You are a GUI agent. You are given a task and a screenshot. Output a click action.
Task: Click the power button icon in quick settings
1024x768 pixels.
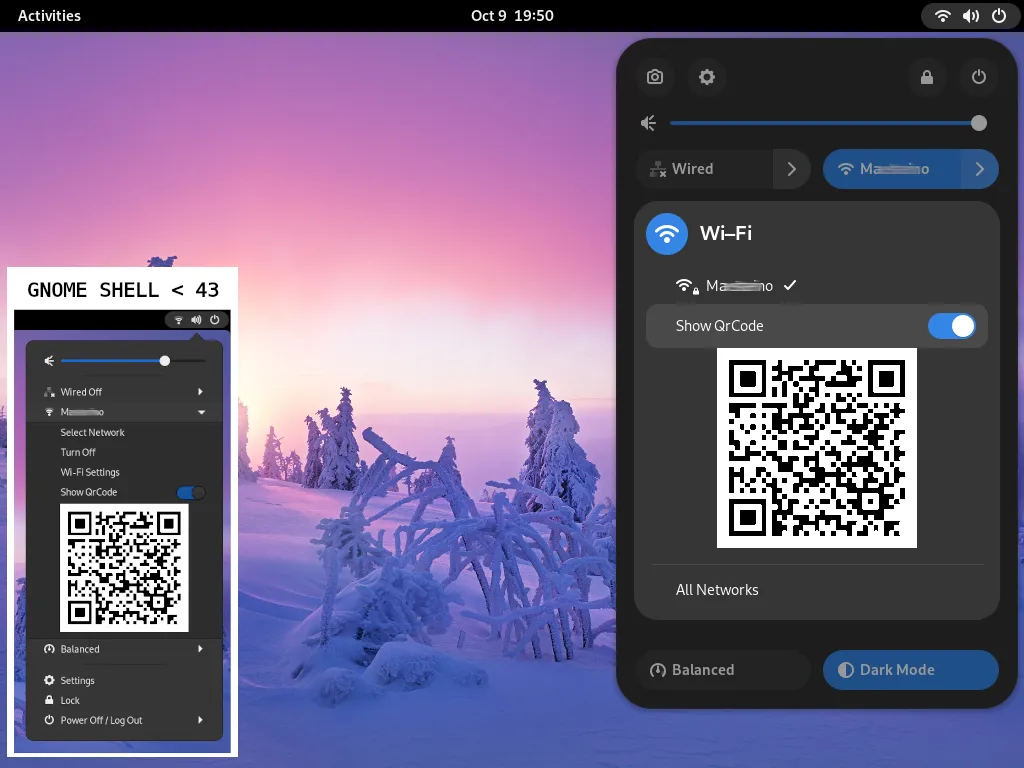coord(979,77)
